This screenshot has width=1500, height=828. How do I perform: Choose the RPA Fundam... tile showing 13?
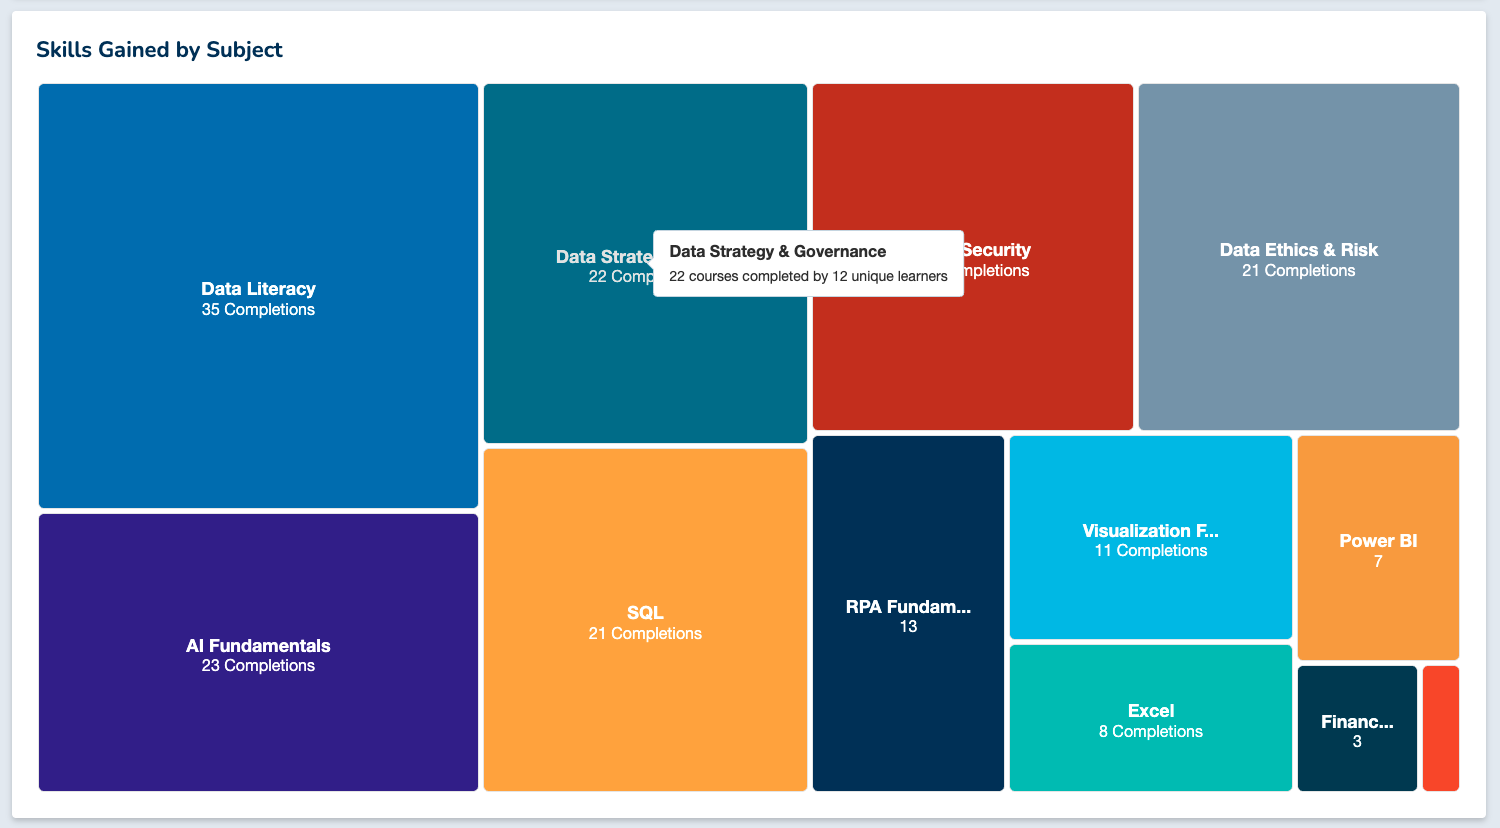pyautogui.click(x=908, y=613)
